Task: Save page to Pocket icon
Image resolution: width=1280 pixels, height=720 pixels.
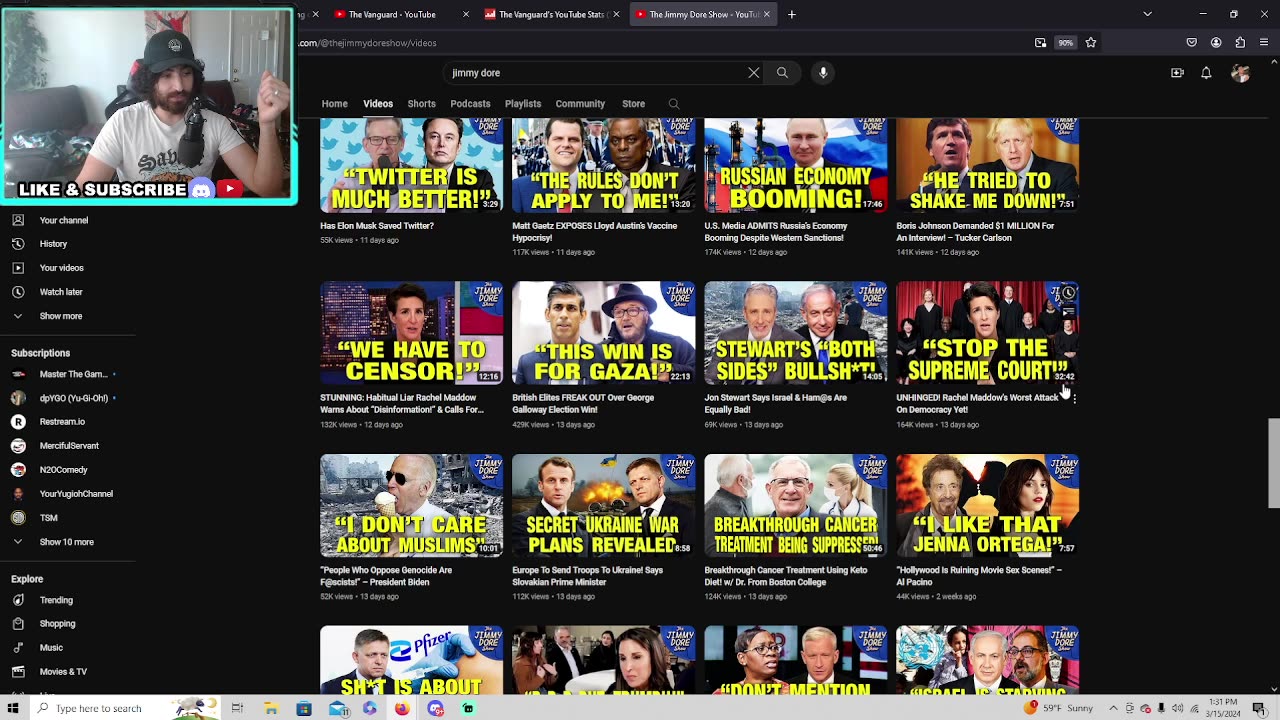Action: [1192, 43]
